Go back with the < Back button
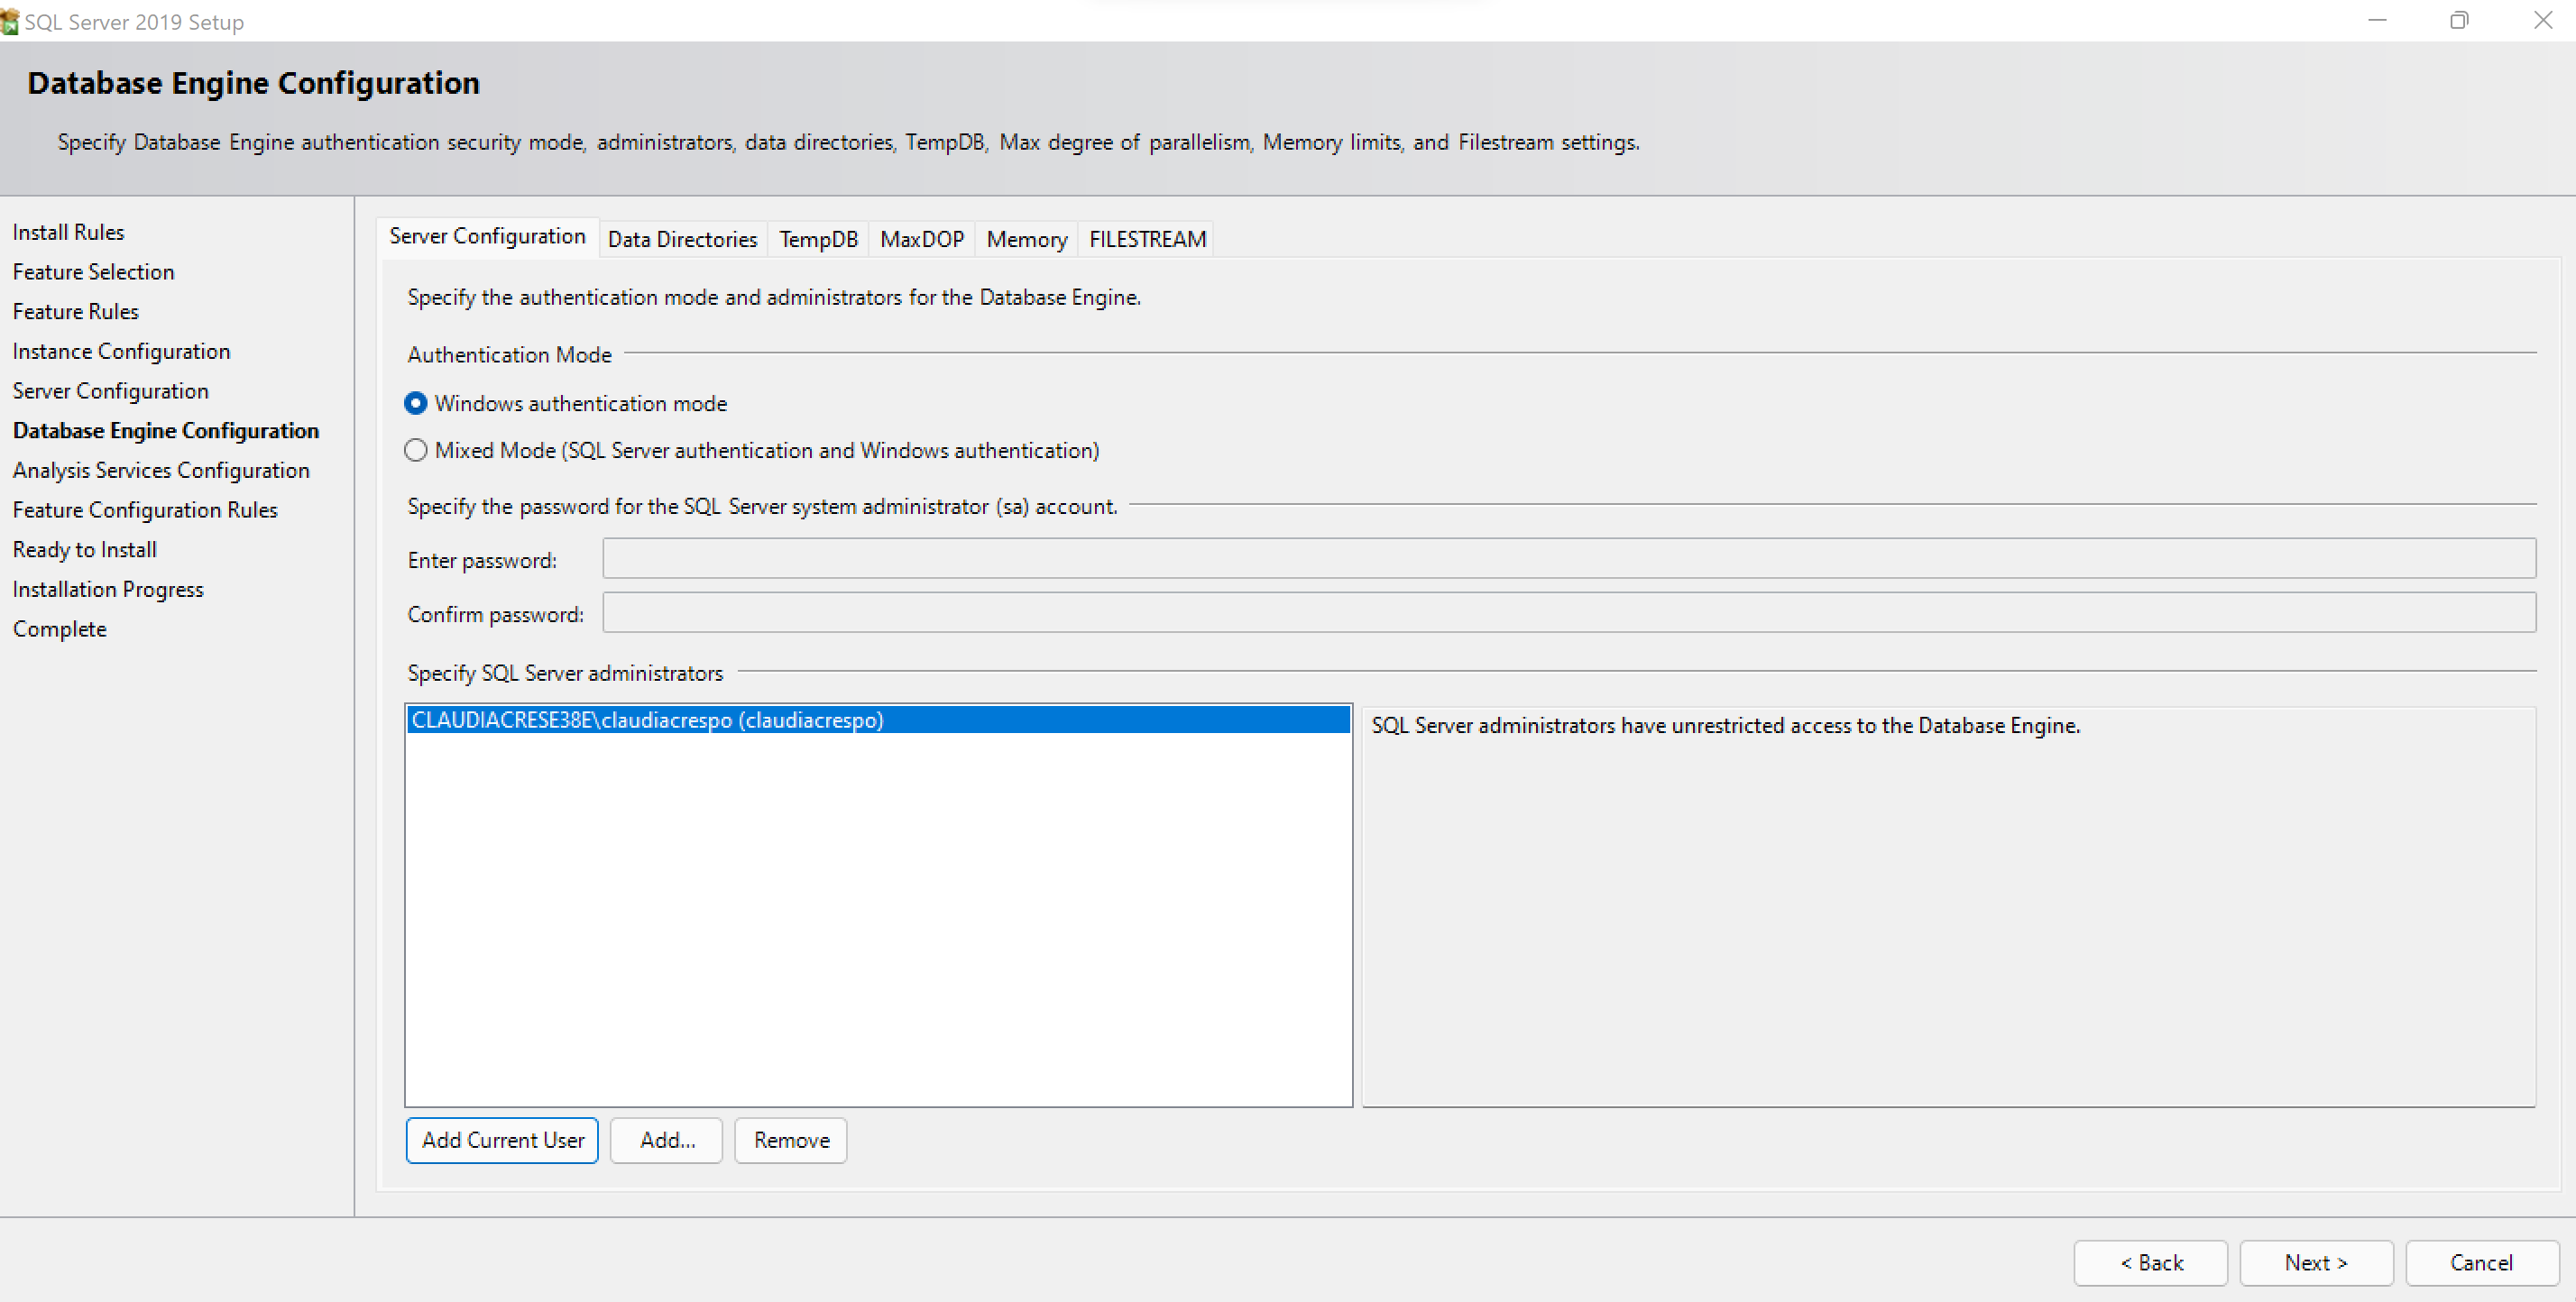 click(2150, 1262)
